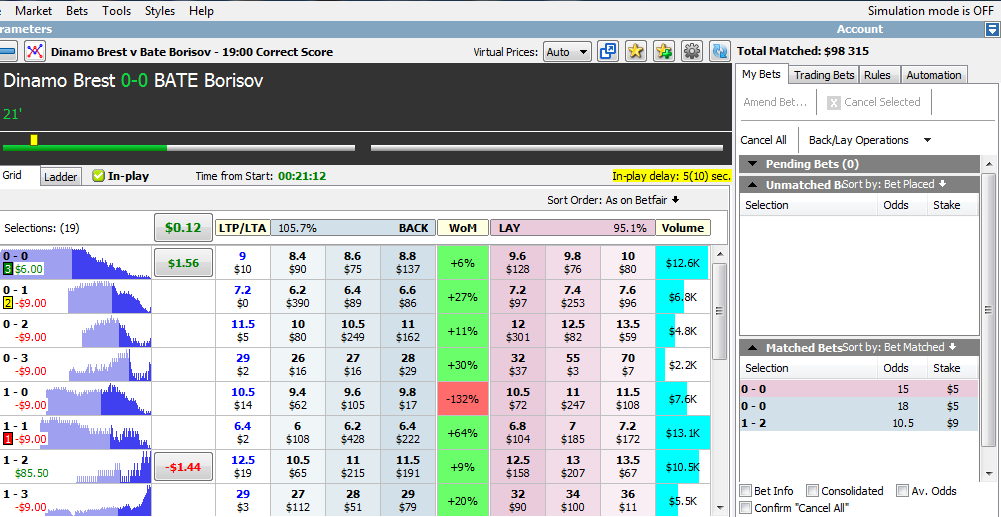
Task: Click the 1 - 0 selection price chart
Action: [99, 399]
